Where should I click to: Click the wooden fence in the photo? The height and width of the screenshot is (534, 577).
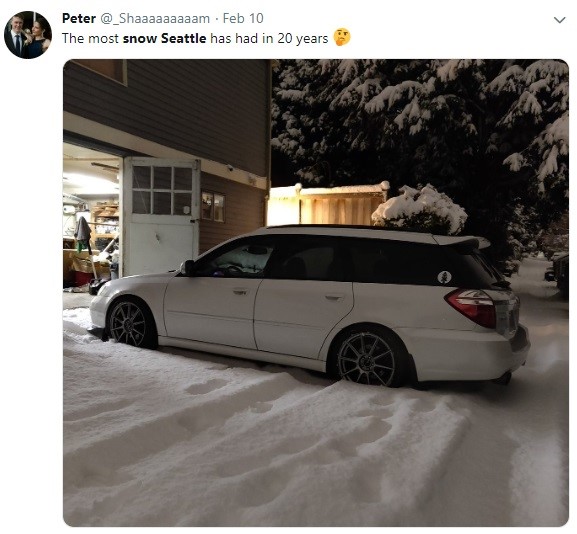click(x=327, y=204)
